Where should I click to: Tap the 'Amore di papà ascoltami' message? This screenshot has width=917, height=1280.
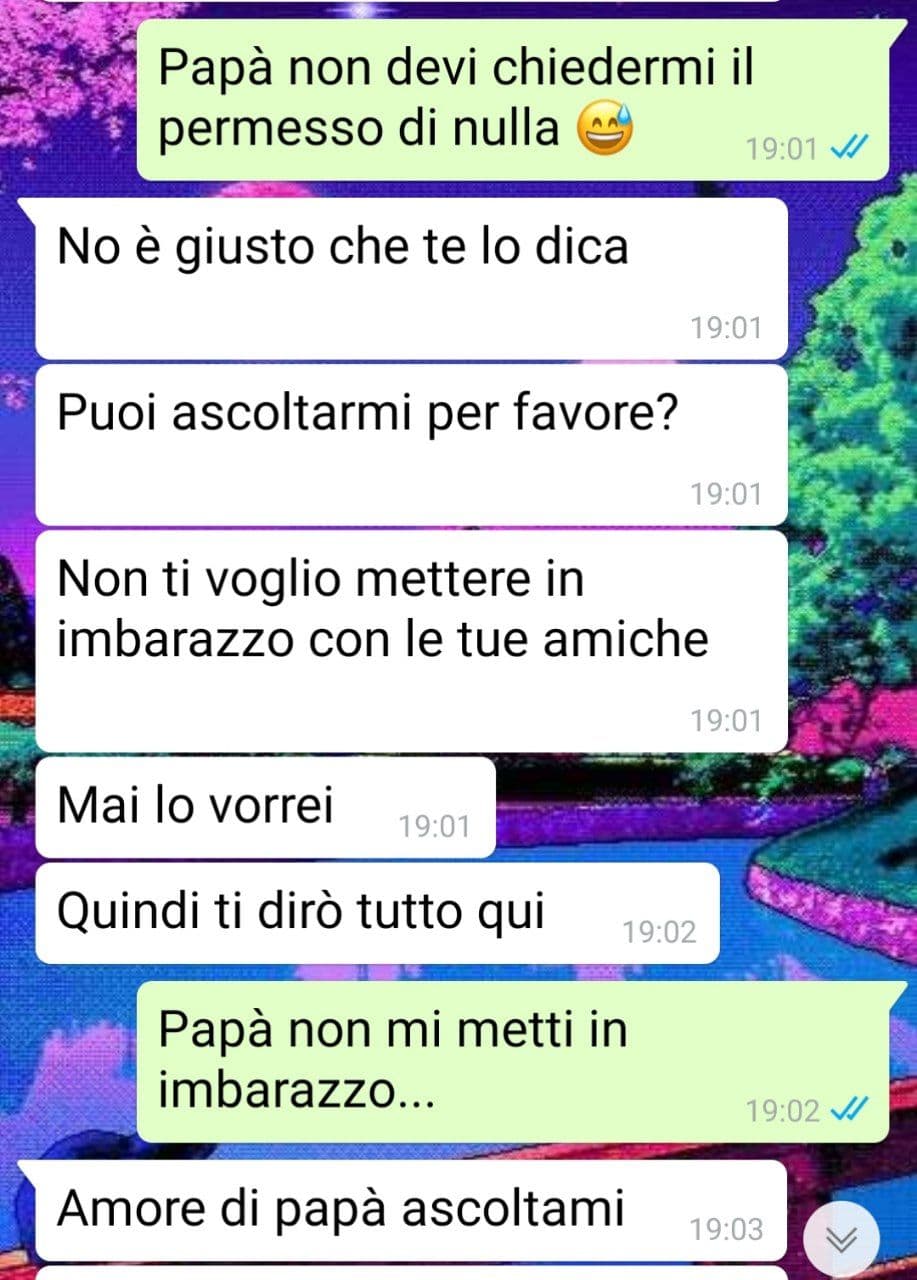click(412, 1210)
